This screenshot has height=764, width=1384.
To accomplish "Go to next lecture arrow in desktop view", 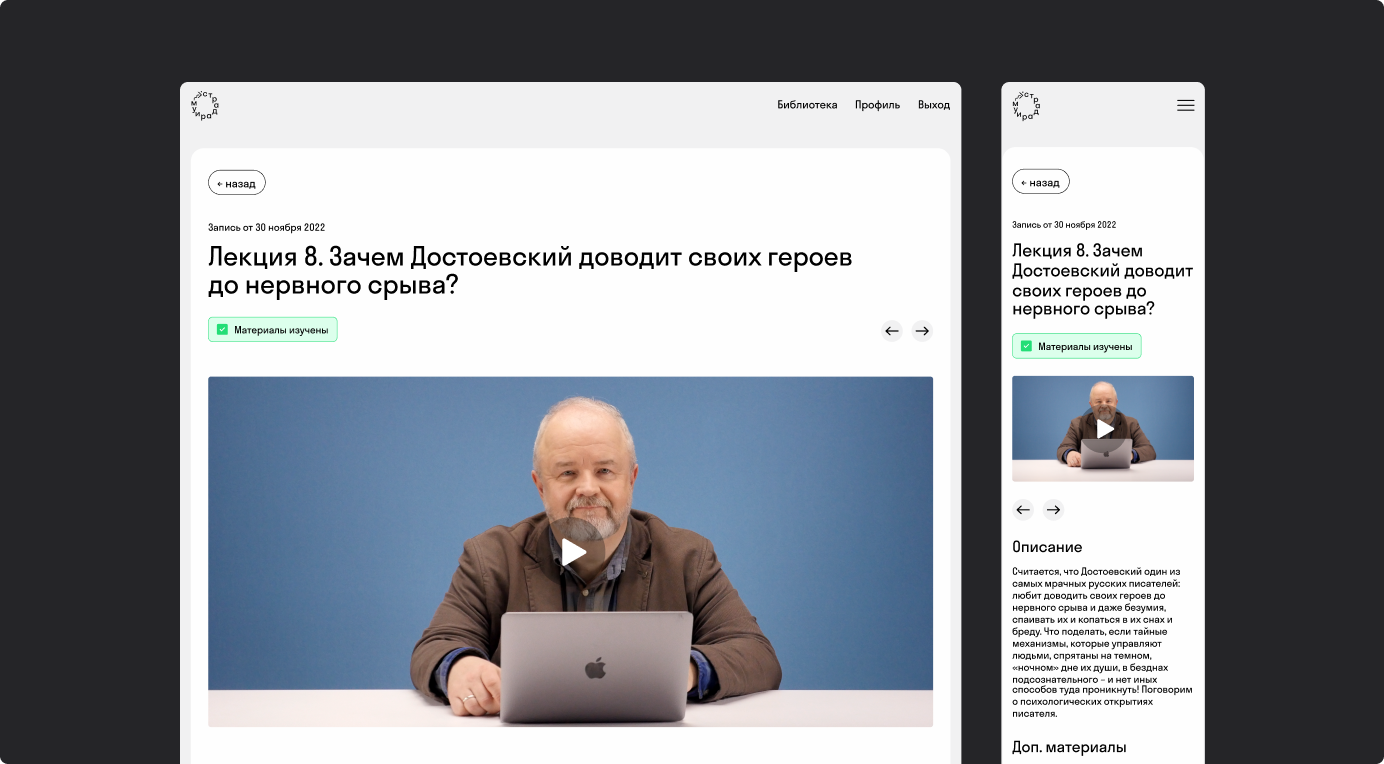I will [922, 331].
